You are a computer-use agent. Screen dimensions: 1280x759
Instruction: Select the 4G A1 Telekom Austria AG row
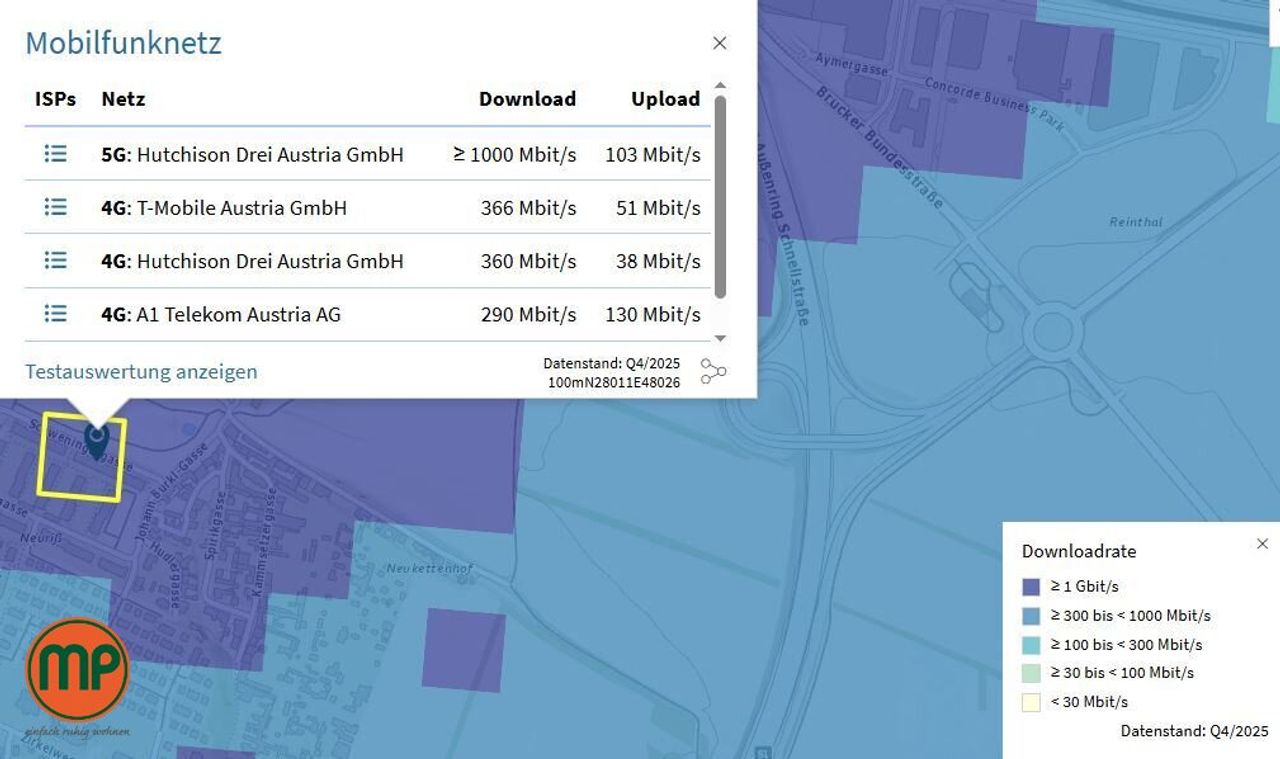click(x=368, y=314)
